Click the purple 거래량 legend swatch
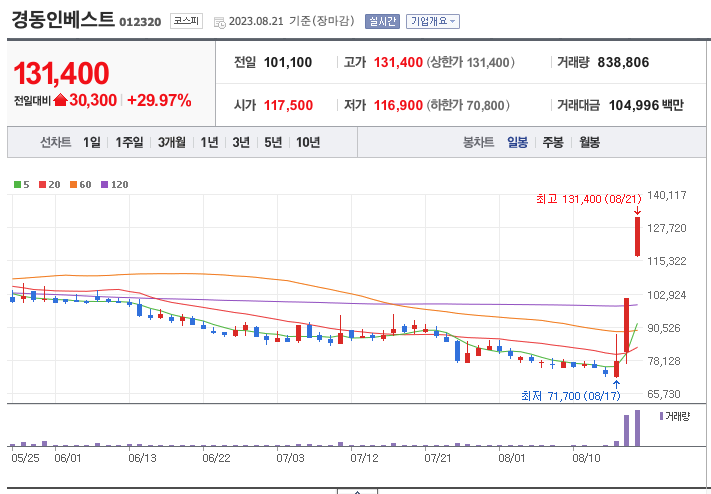 coord(662,416)
